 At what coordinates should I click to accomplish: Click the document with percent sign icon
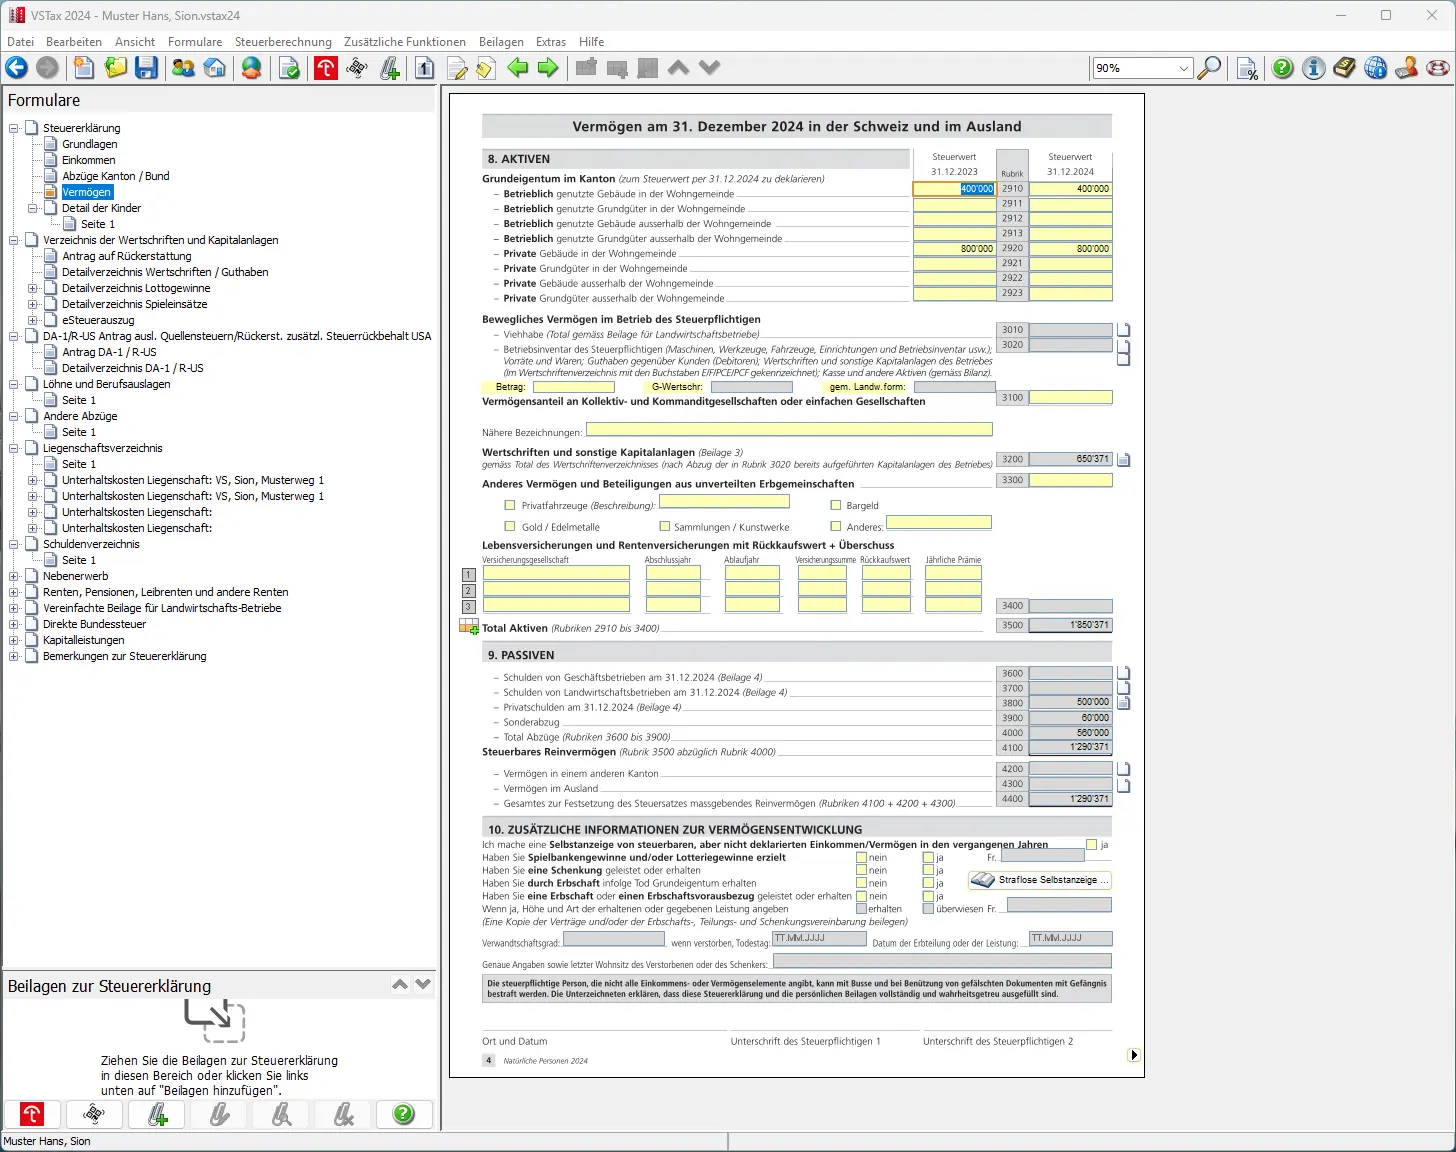point(1247,68)
